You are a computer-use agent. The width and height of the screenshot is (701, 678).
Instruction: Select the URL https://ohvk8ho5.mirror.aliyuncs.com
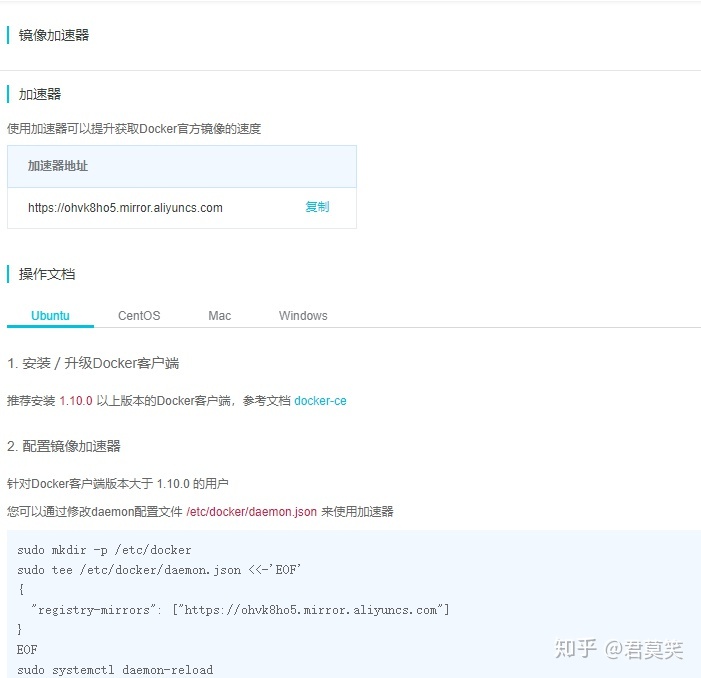(125, 208)
